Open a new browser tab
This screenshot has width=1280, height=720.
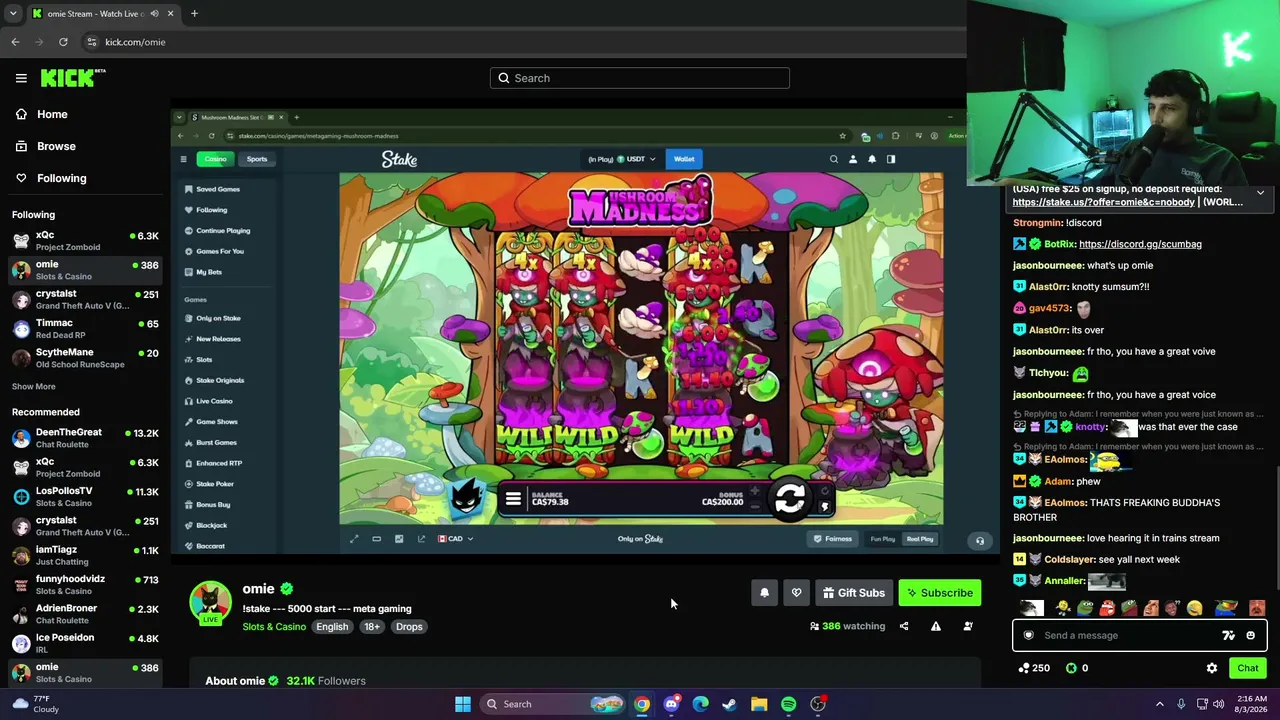[194, 14]
